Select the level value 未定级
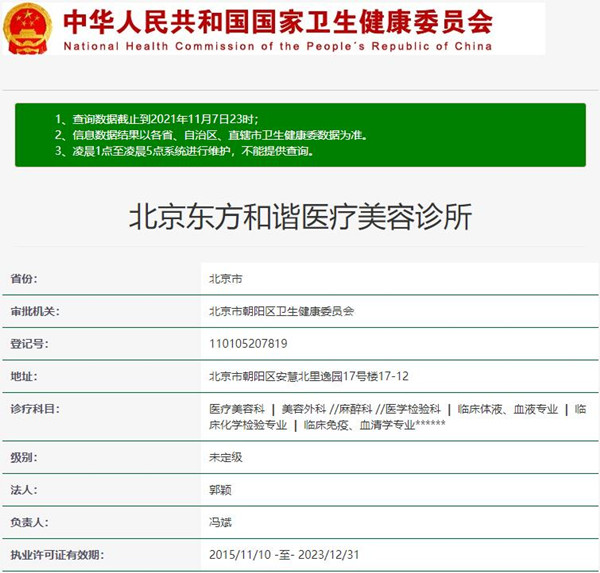Image resolution: width=600 pixels, height=573 pixels. click(225, 457)
